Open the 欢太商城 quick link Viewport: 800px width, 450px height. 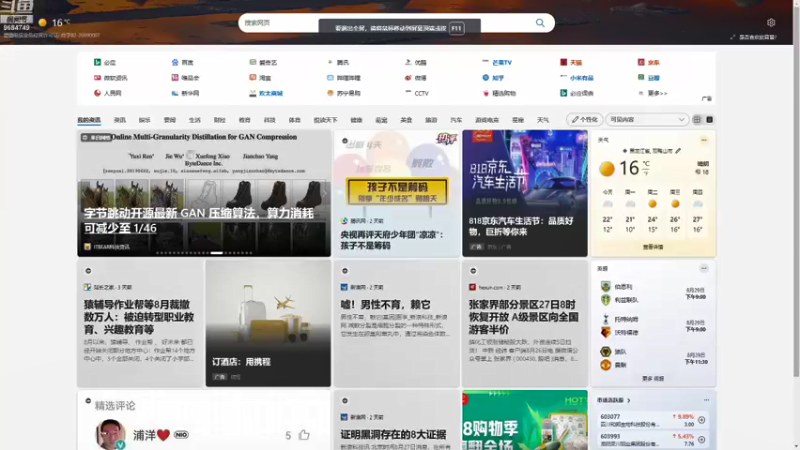(x=266, y=93)
